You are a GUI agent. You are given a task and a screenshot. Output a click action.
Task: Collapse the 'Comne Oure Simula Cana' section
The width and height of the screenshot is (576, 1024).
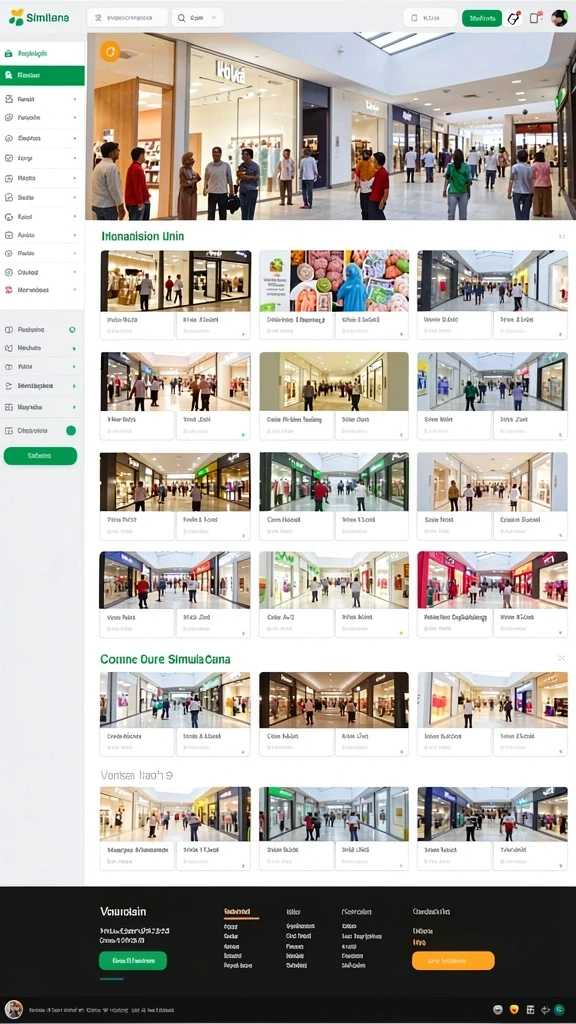click(562, 658)
